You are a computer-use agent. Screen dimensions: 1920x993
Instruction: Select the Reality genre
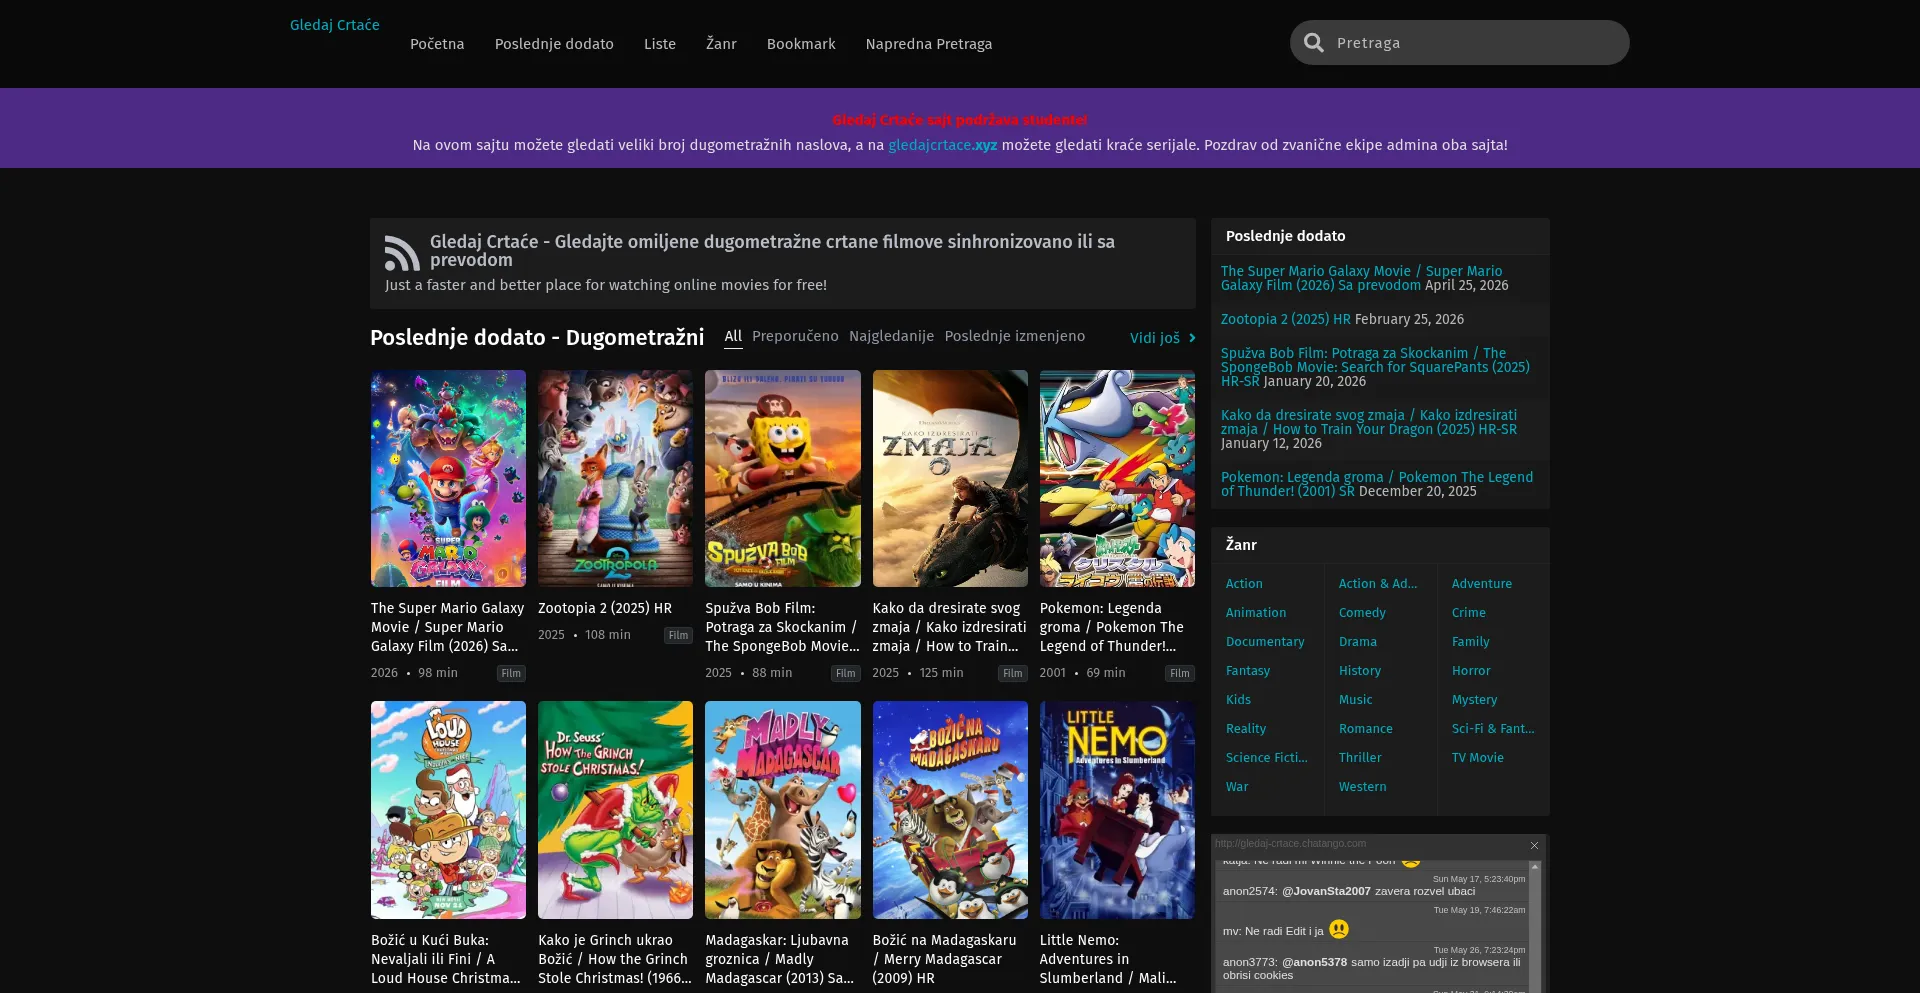[x=1246, y=729]
